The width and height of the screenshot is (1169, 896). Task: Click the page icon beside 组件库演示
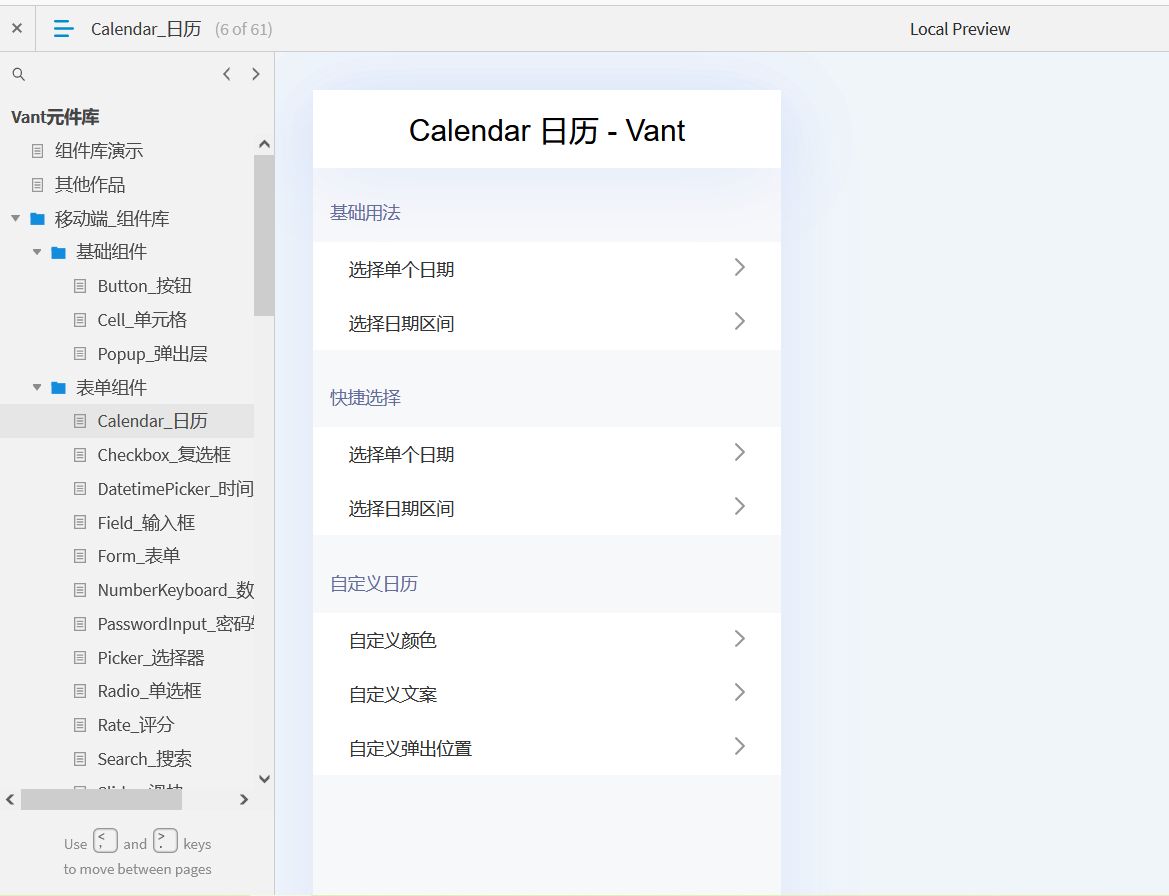[37, 151]
